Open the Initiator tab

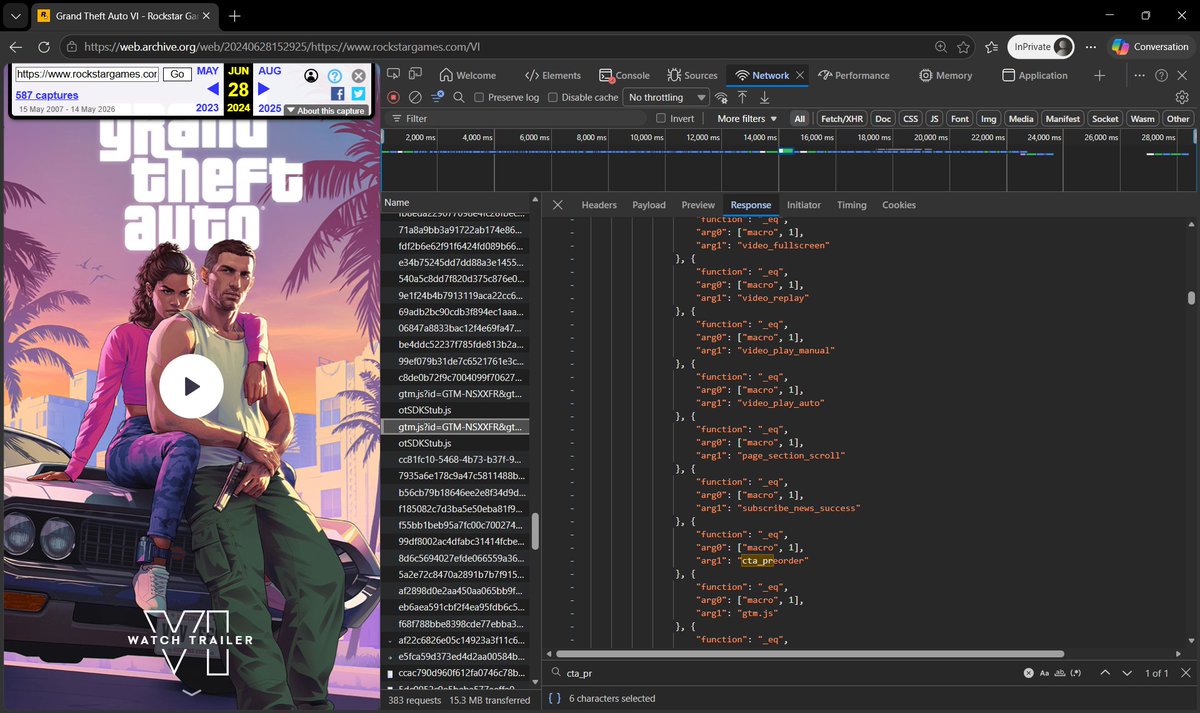point(803,205)
